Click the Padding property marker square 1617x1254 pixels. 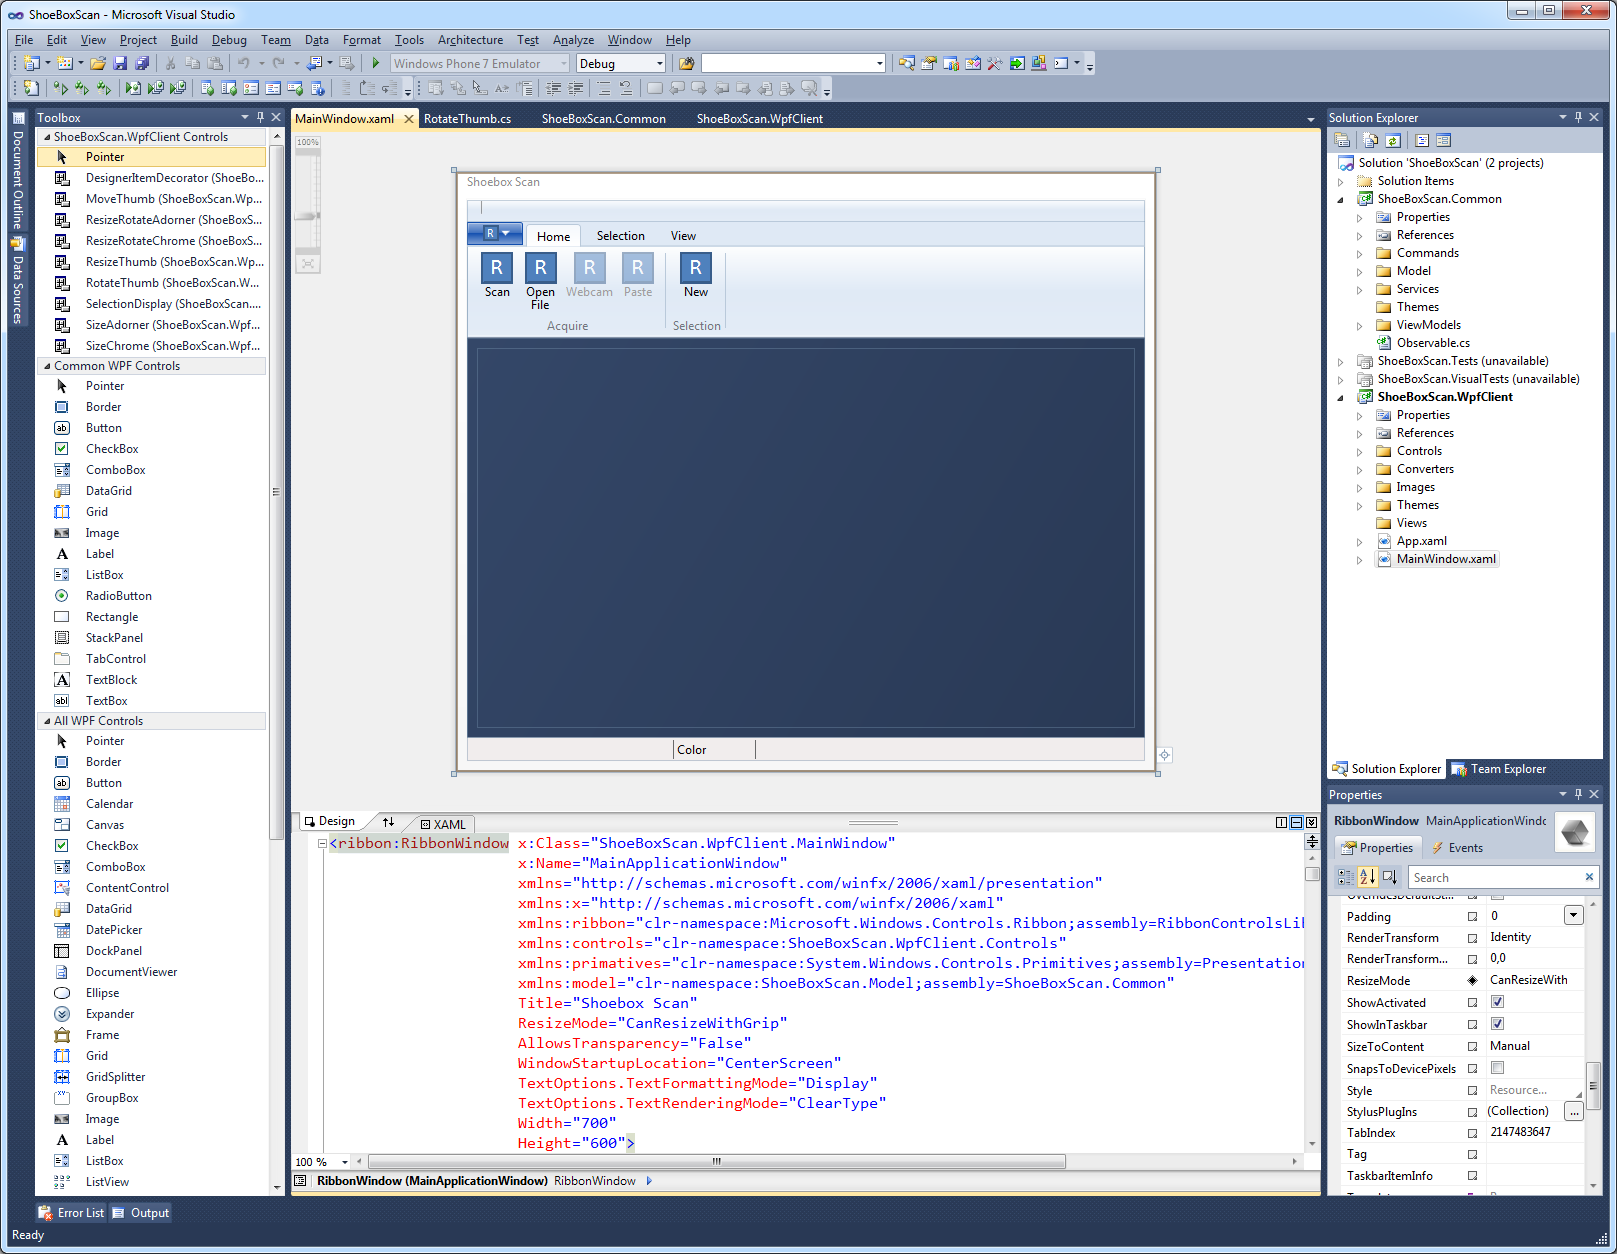[x=1472, y=917]
